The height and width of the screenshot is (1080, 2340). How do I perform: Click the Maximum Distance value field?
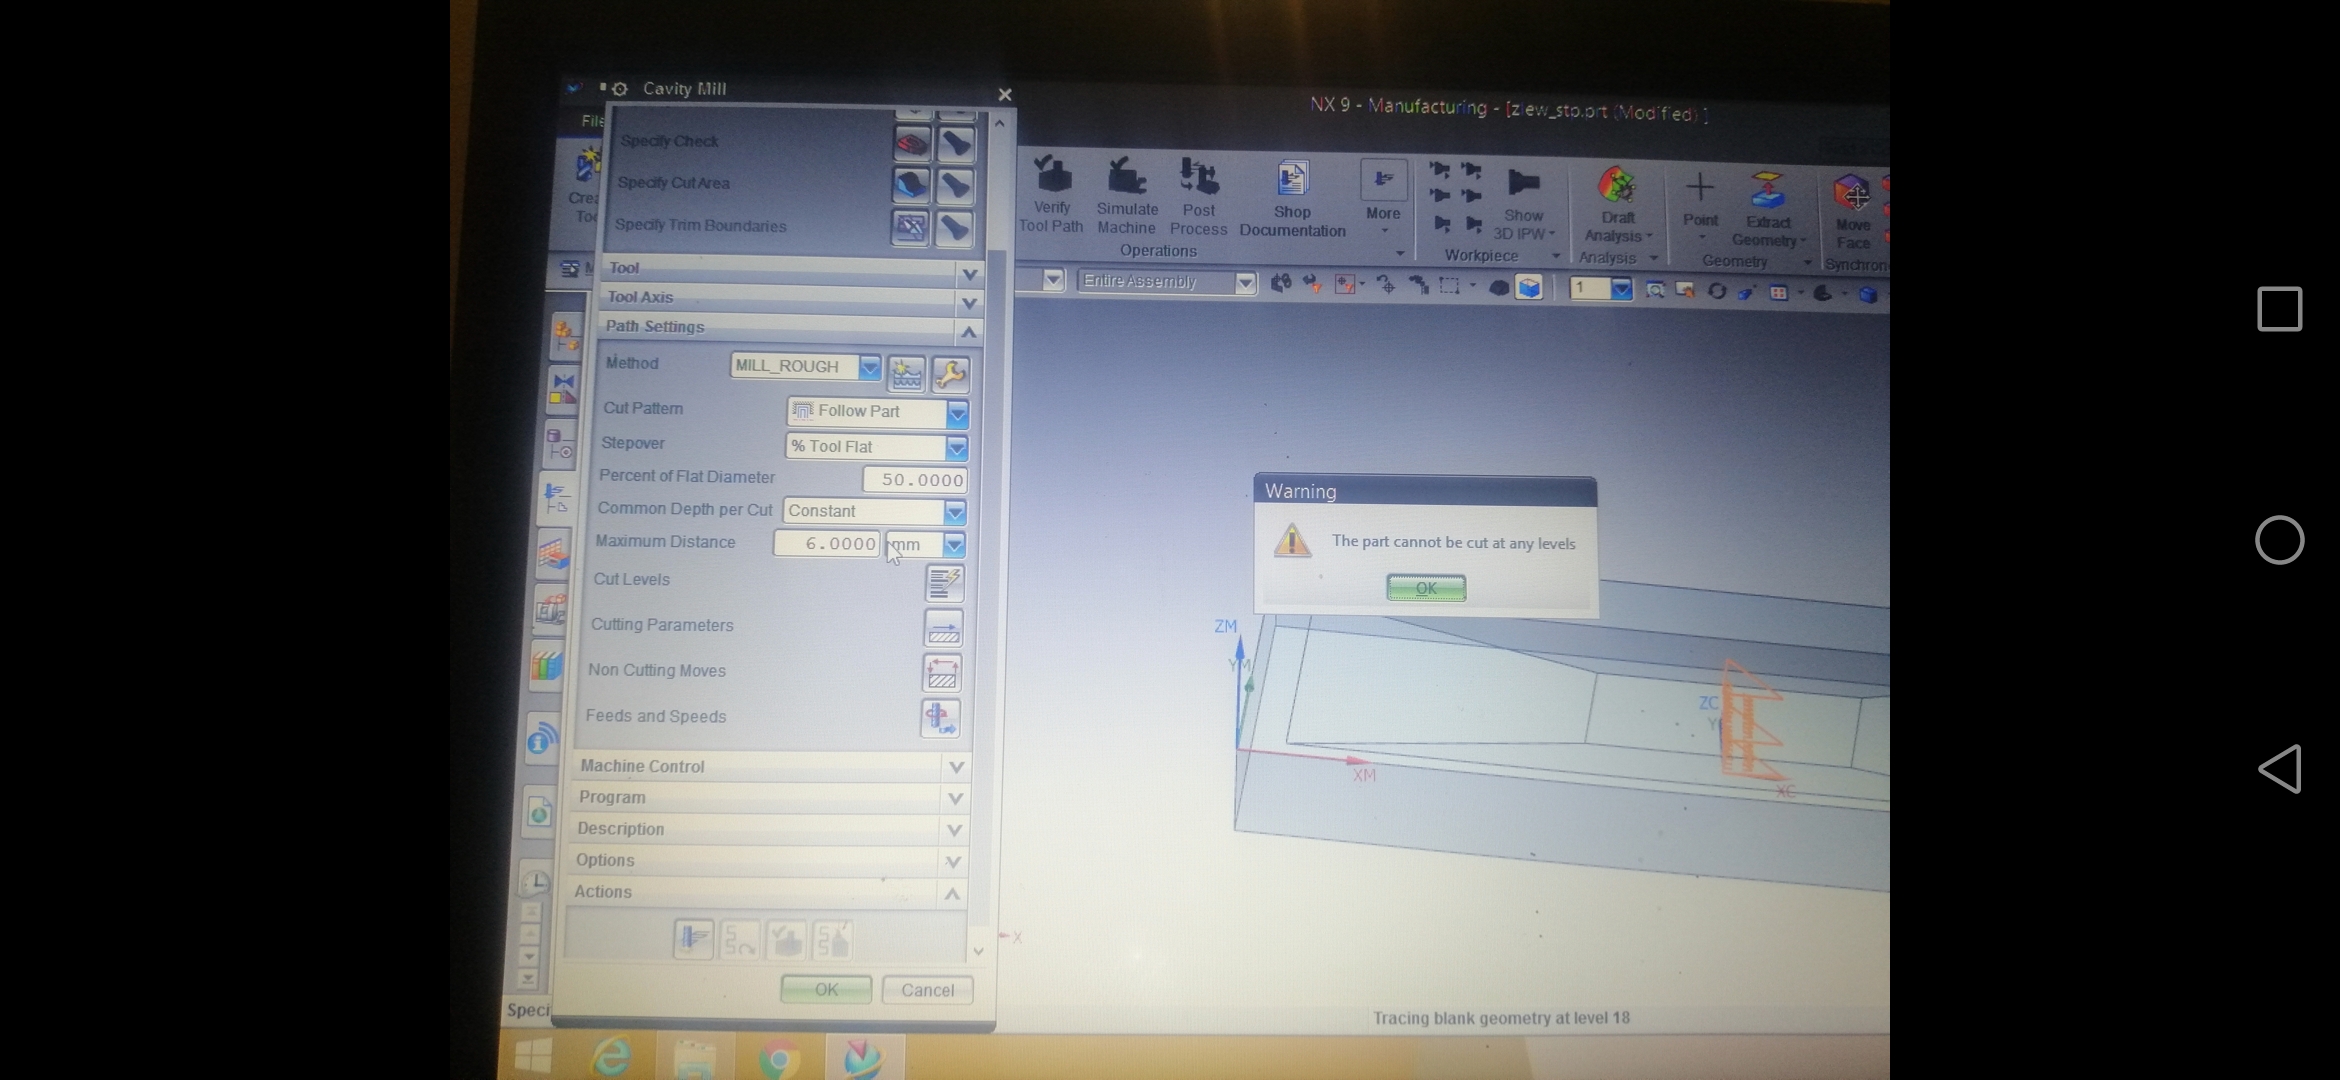pos(827,543)
